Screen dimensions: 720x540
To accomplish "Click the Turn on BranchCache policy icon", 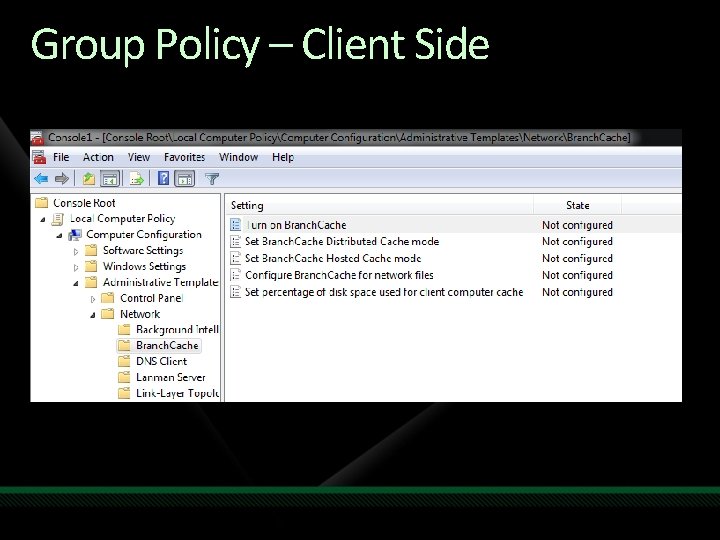I will [x=236, y=225].
